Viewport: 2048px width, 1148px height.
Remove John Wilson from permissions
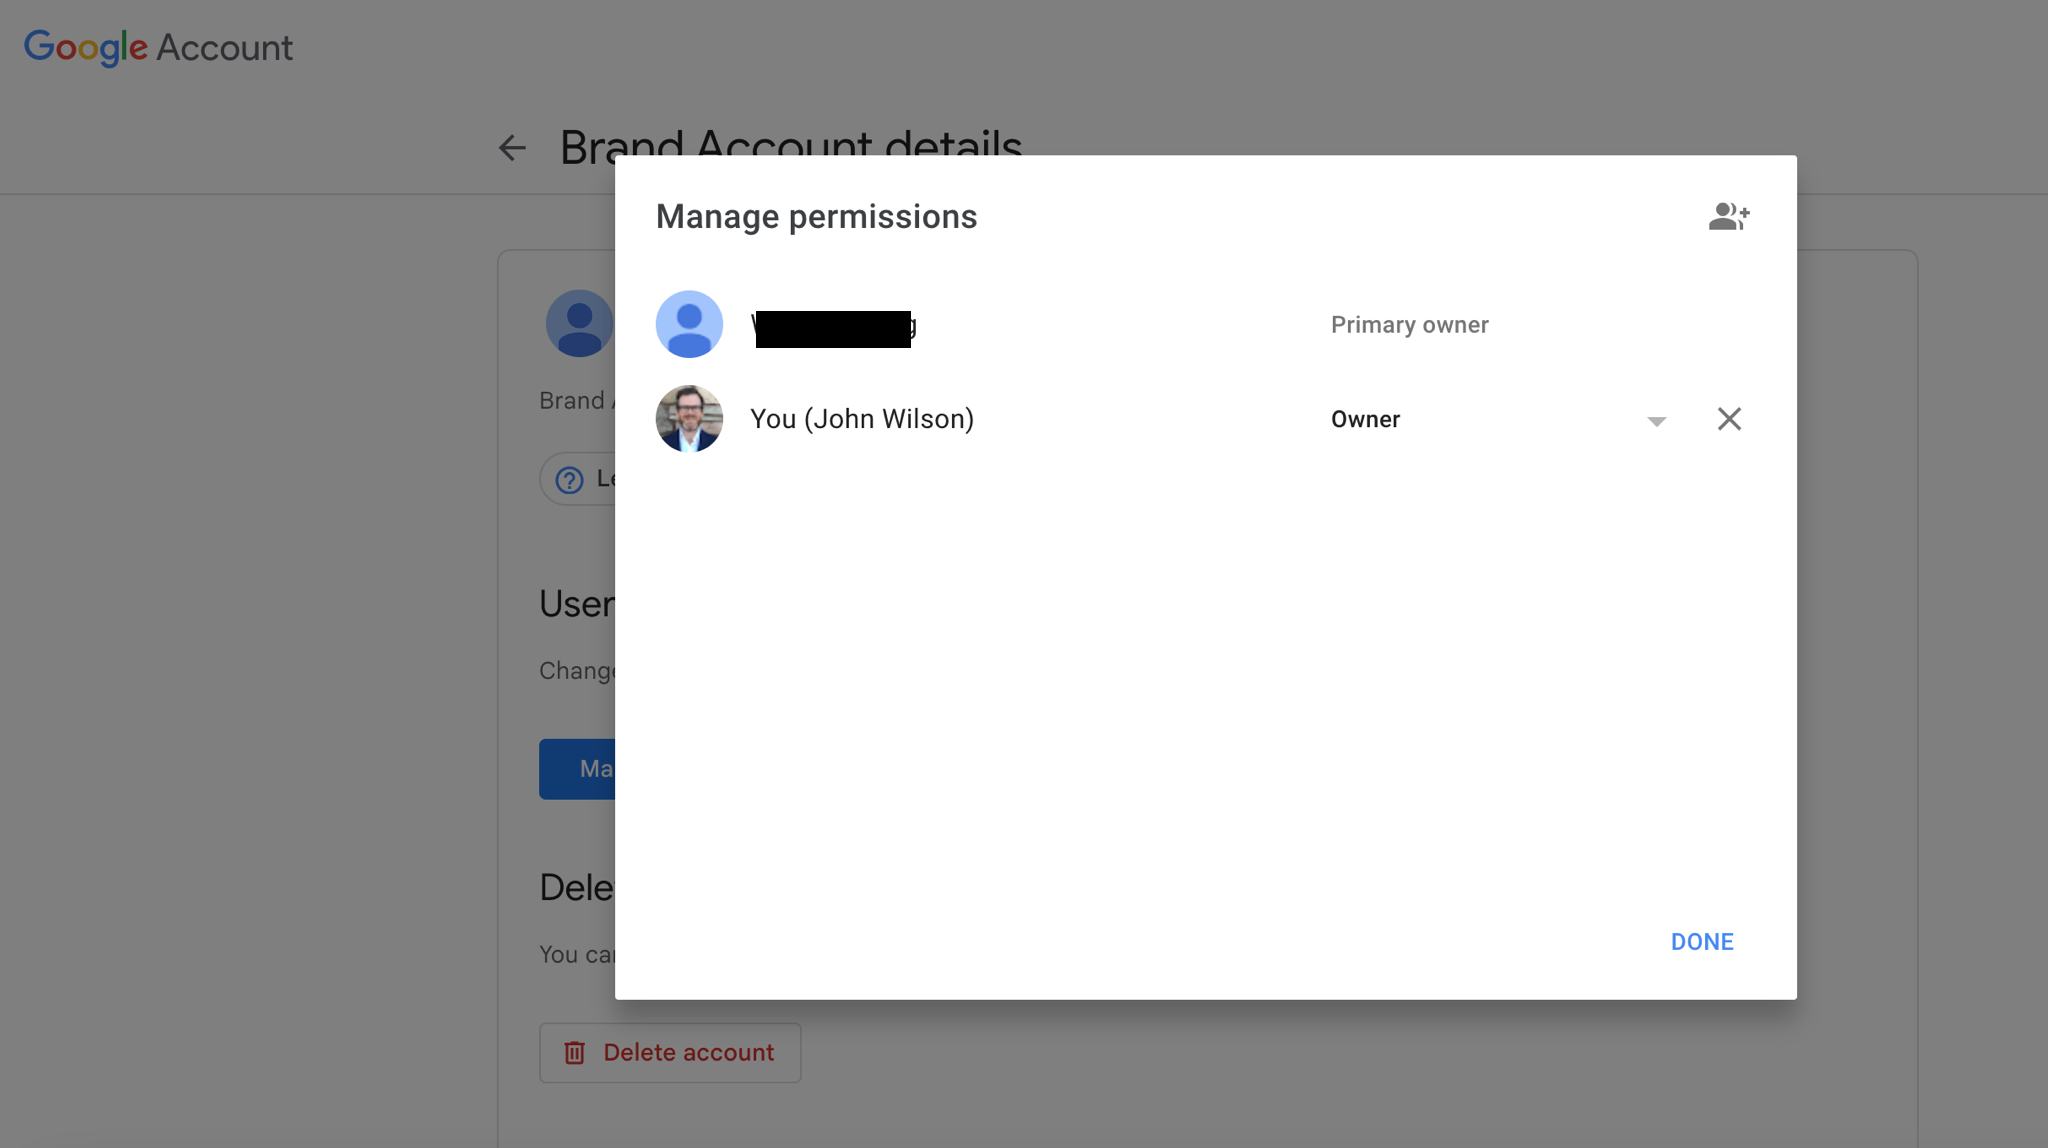[x=1729, y=419]
